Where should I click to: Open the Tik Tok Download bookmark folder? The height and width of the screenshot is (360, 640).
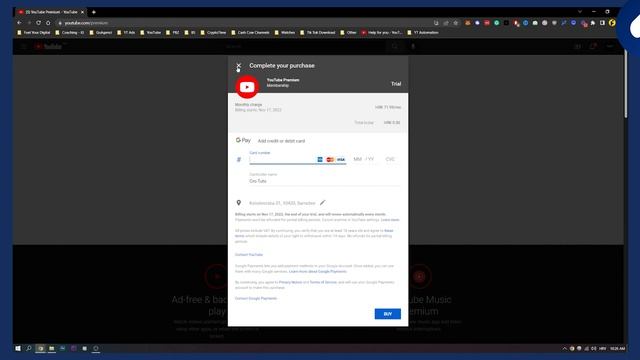(318, 32)
